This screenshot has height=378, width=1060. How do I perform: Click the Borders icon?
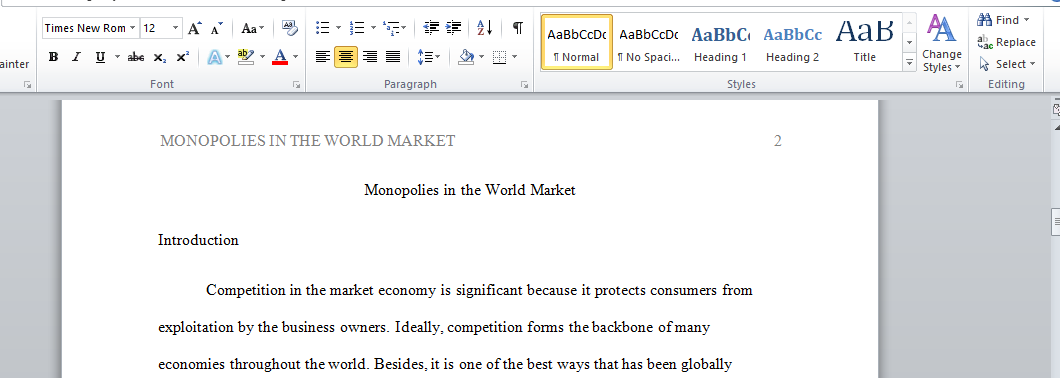[500, 57]
